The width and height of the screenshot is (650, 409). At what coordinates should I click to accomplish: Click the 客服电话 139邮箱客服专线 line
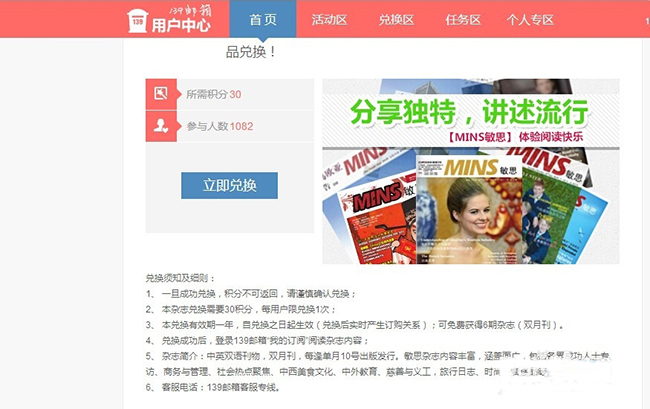213,387
